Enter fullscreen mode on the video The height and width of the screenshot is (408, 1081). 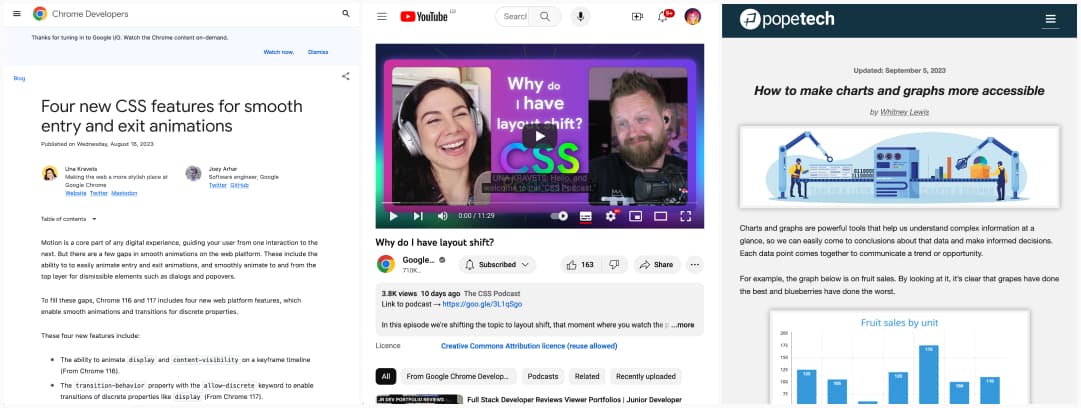click(x=686, y=215)
